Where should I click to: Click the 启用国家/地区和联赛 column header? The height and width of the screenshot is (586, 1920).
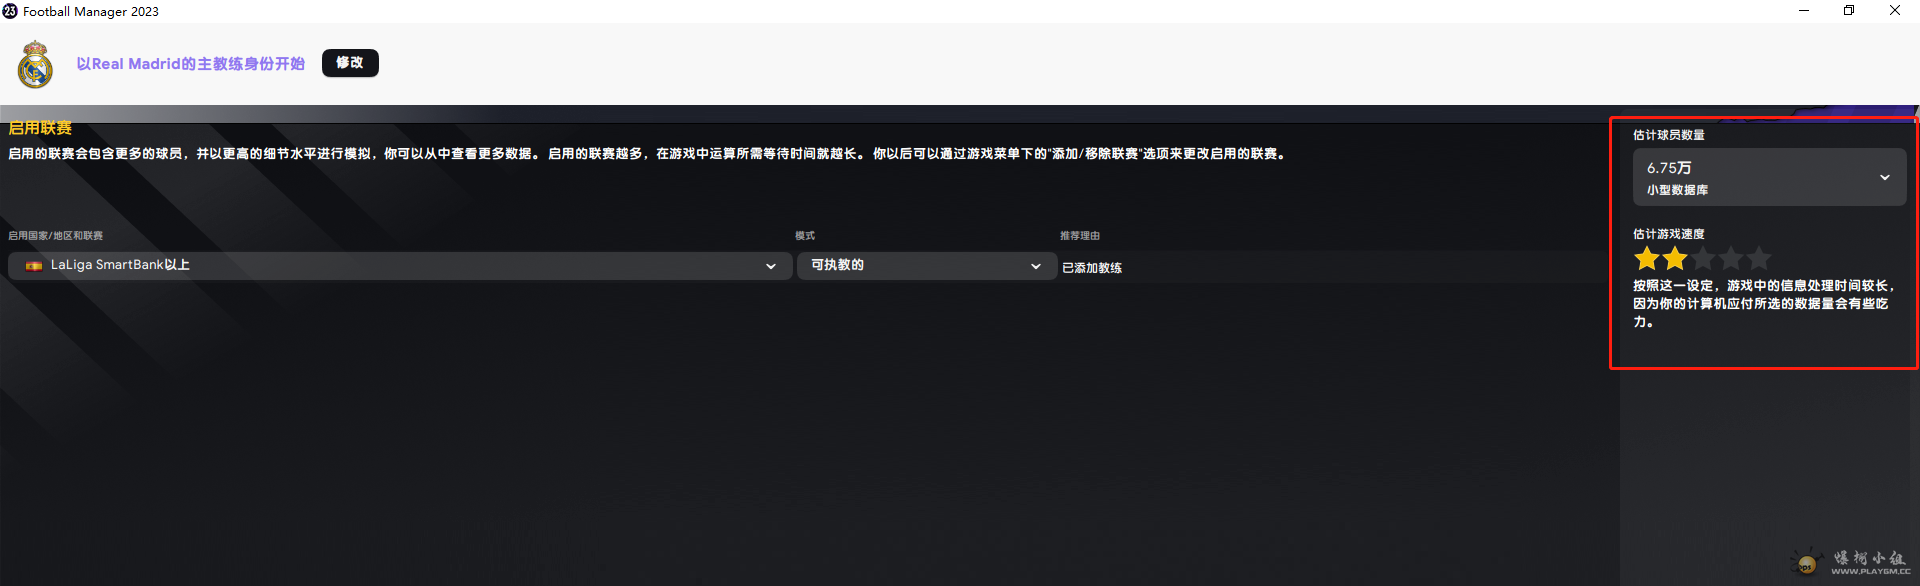[x=56, y=236]
